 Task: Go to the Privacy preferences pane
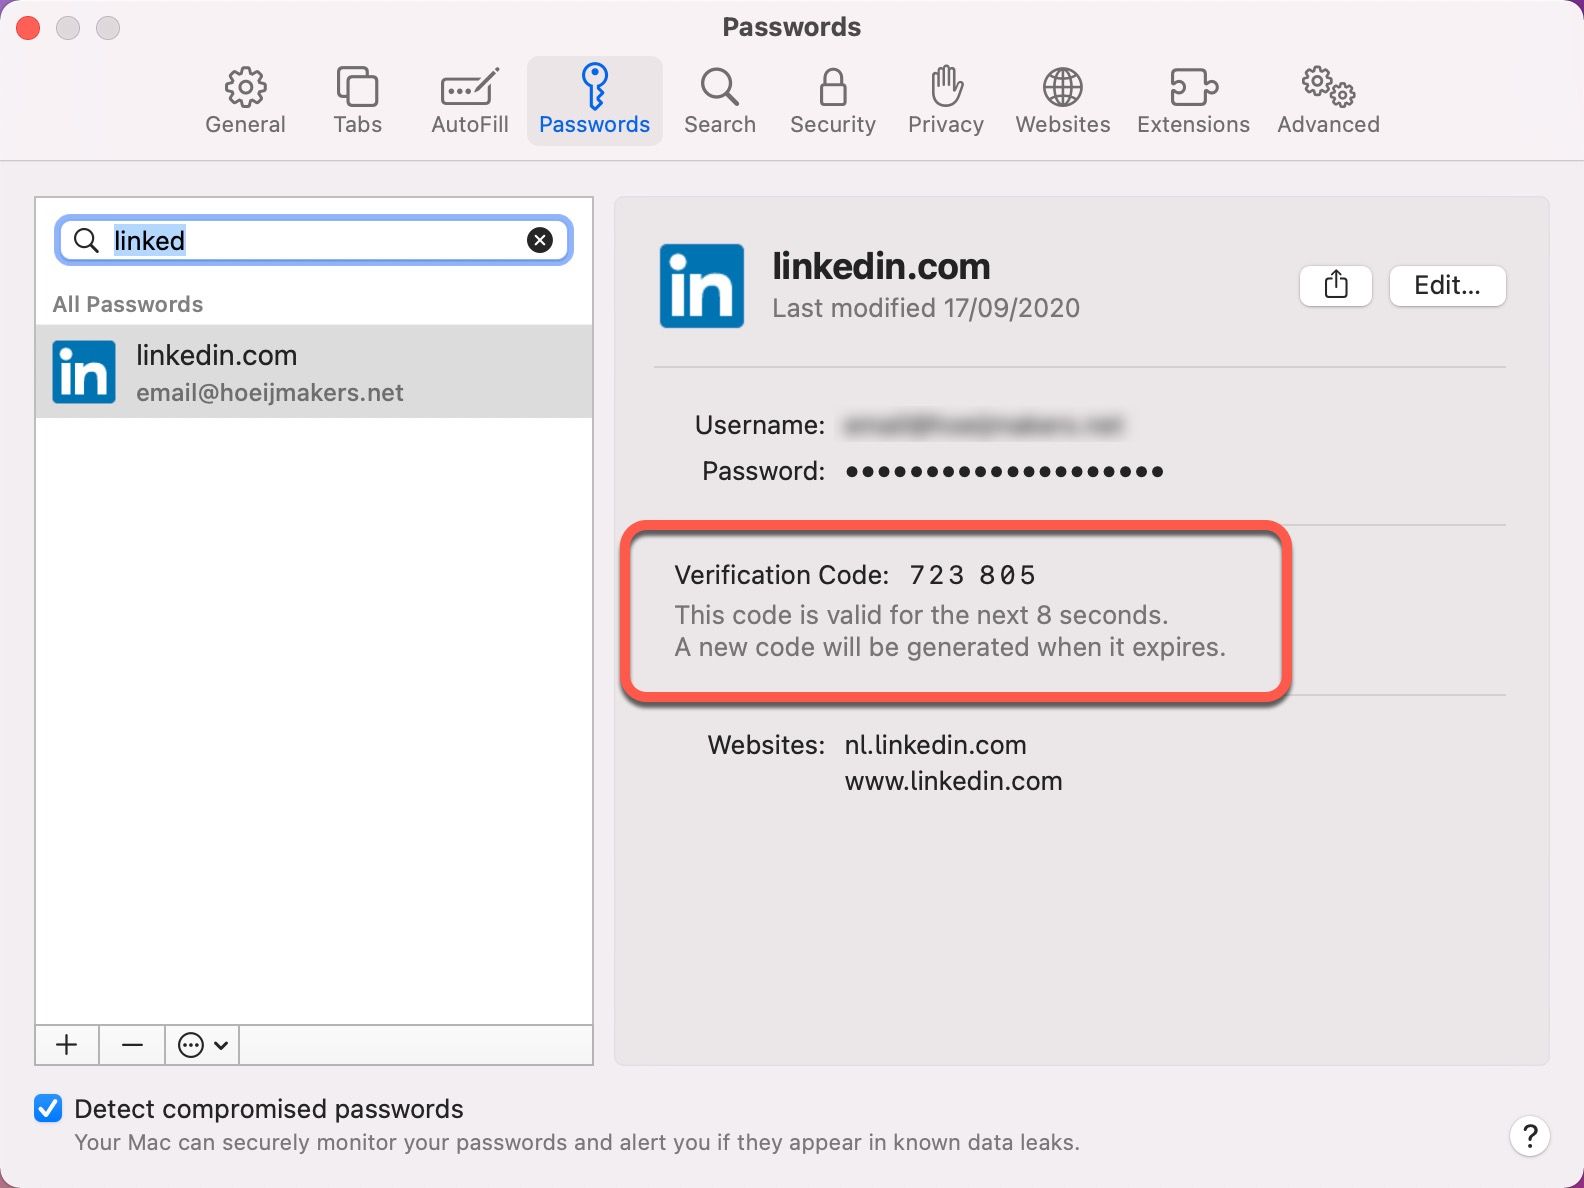coord(945,101)
